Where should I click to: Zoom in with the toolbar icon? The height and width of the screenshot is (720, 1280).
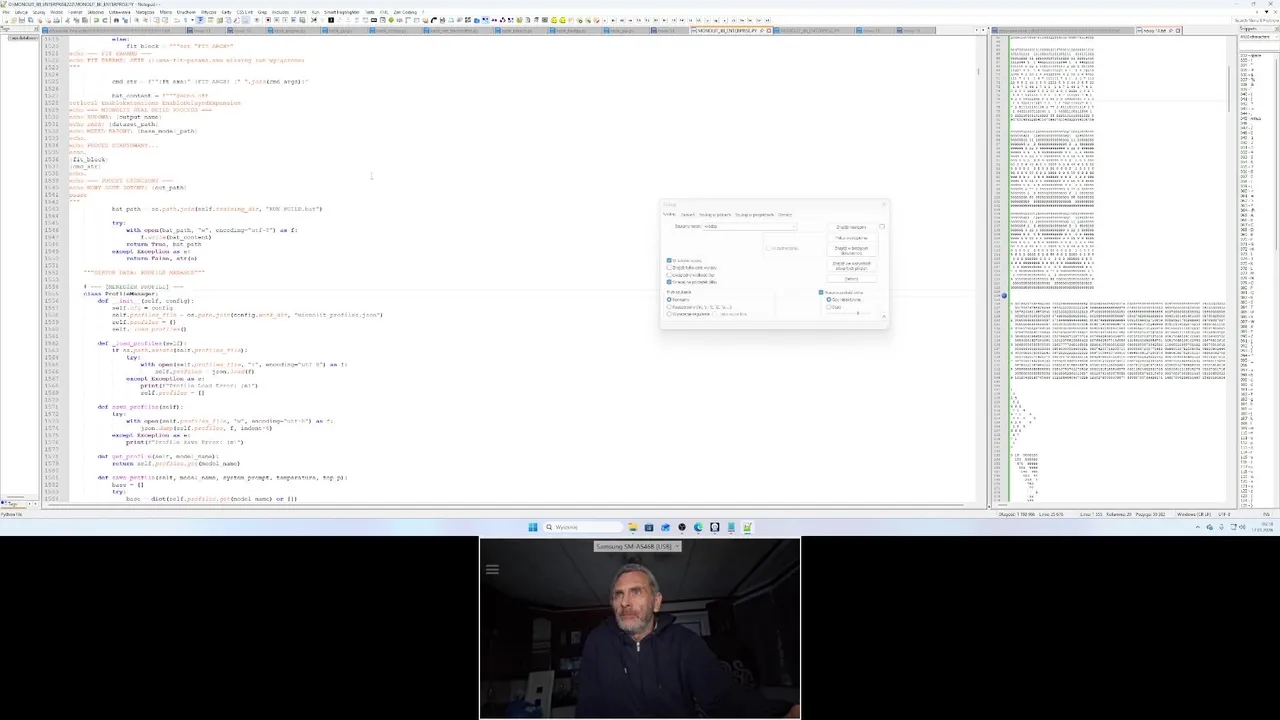136,20
